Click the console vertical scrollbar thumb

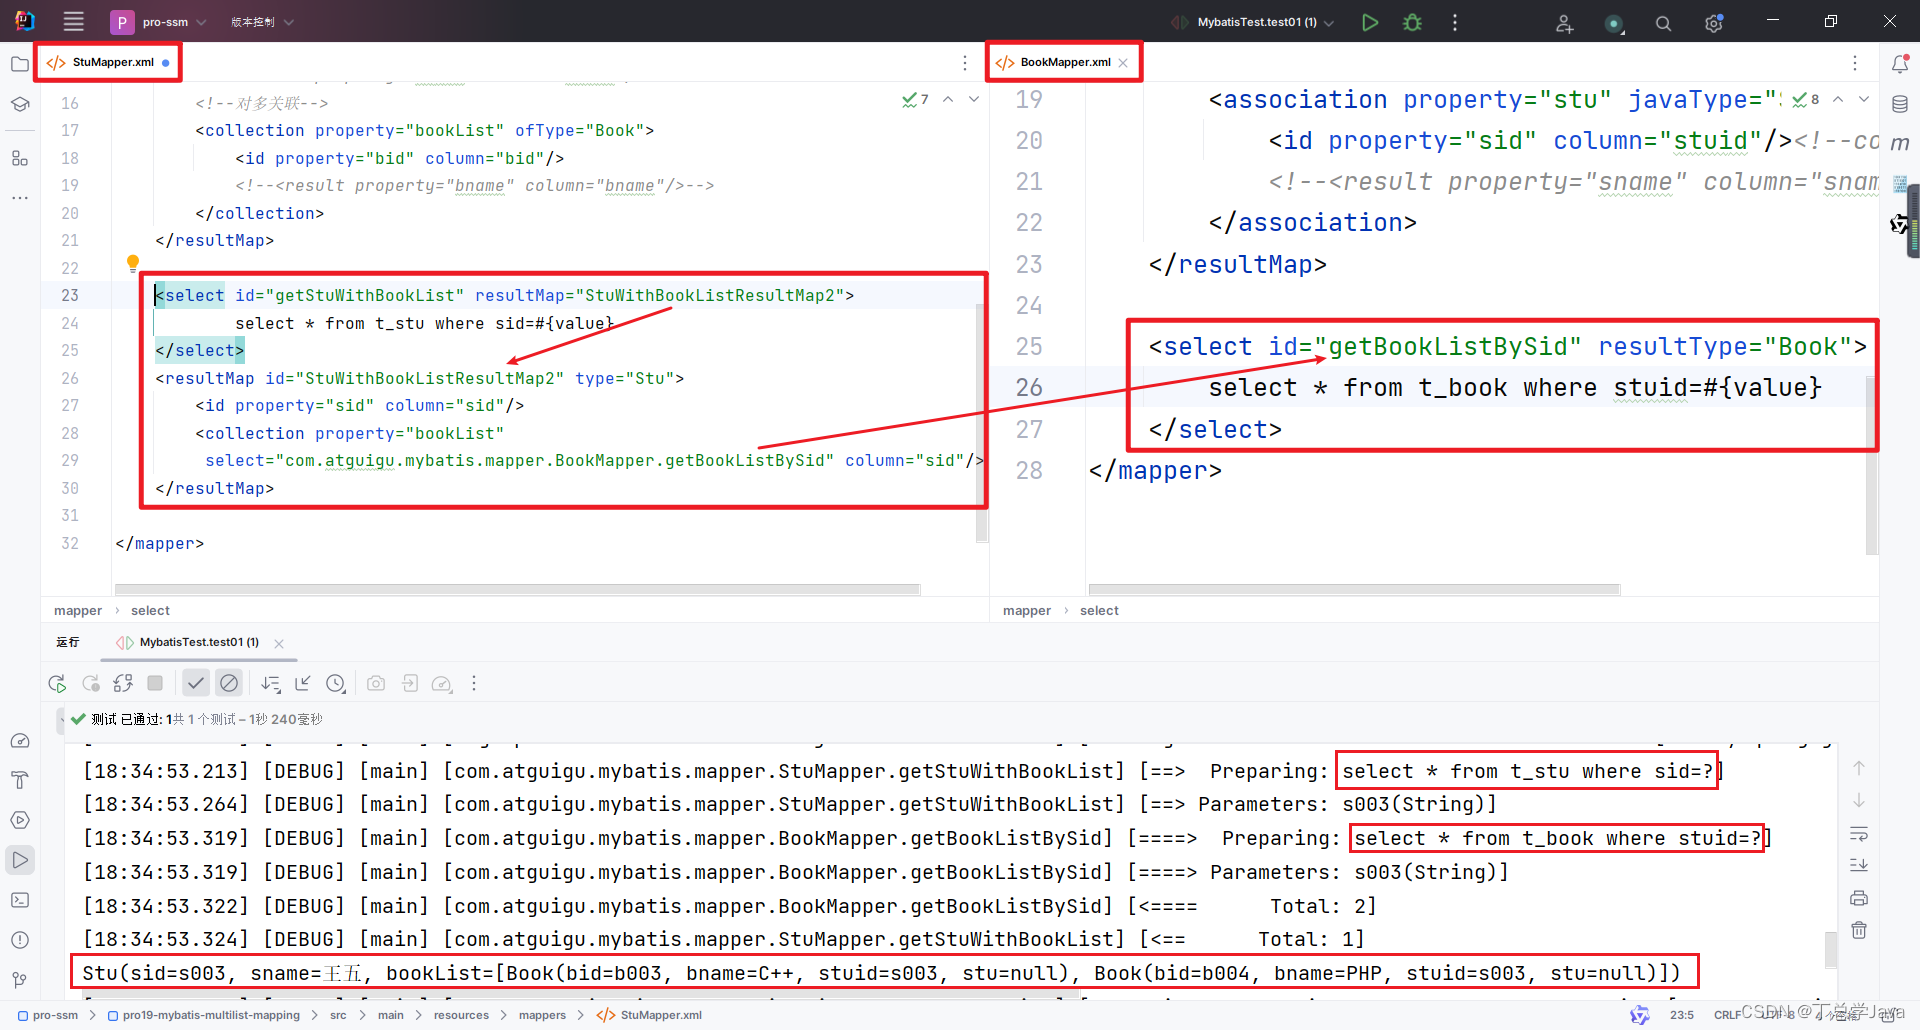click(1831, 950)
